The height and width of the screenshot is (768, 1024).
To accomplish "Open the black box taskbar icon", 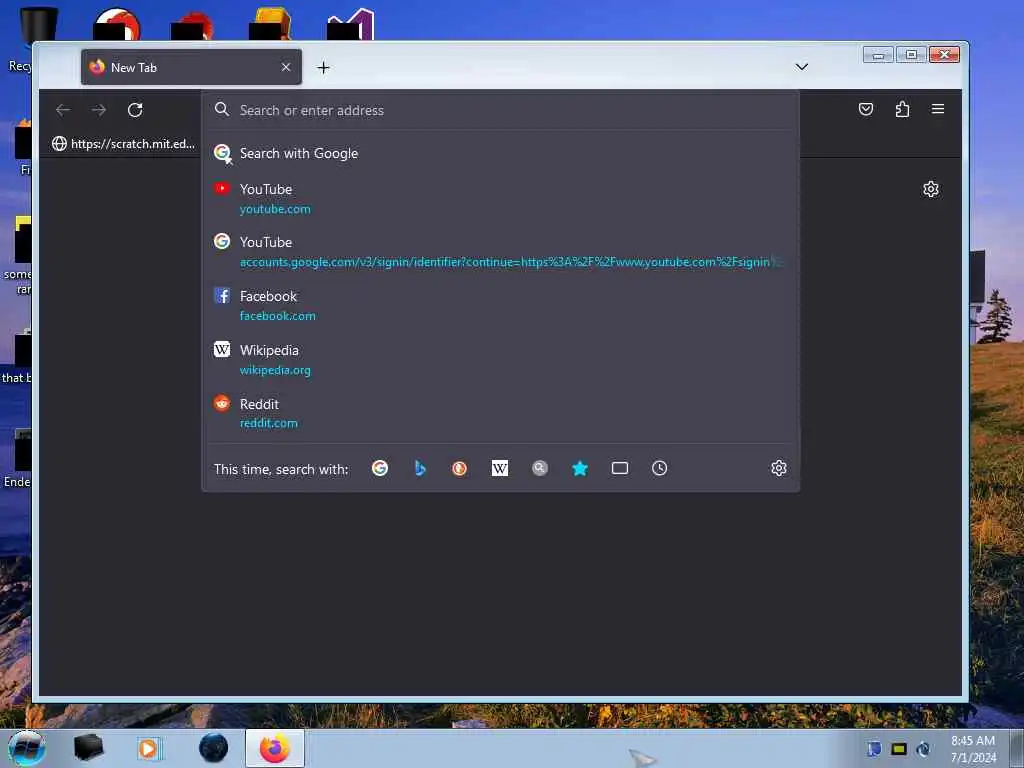I will tap(88, 748).
